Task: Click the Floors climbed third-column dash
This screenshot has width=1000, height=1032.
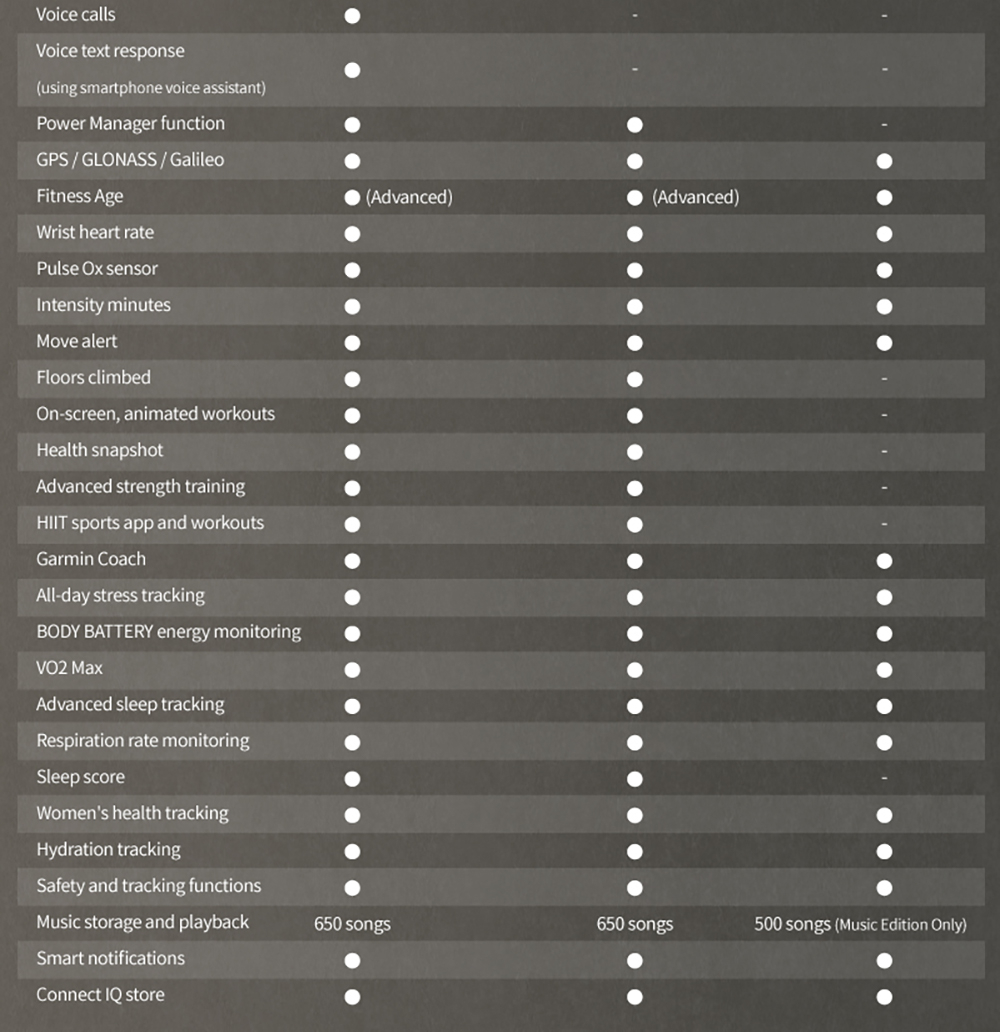Action: (x=884, y=378)
